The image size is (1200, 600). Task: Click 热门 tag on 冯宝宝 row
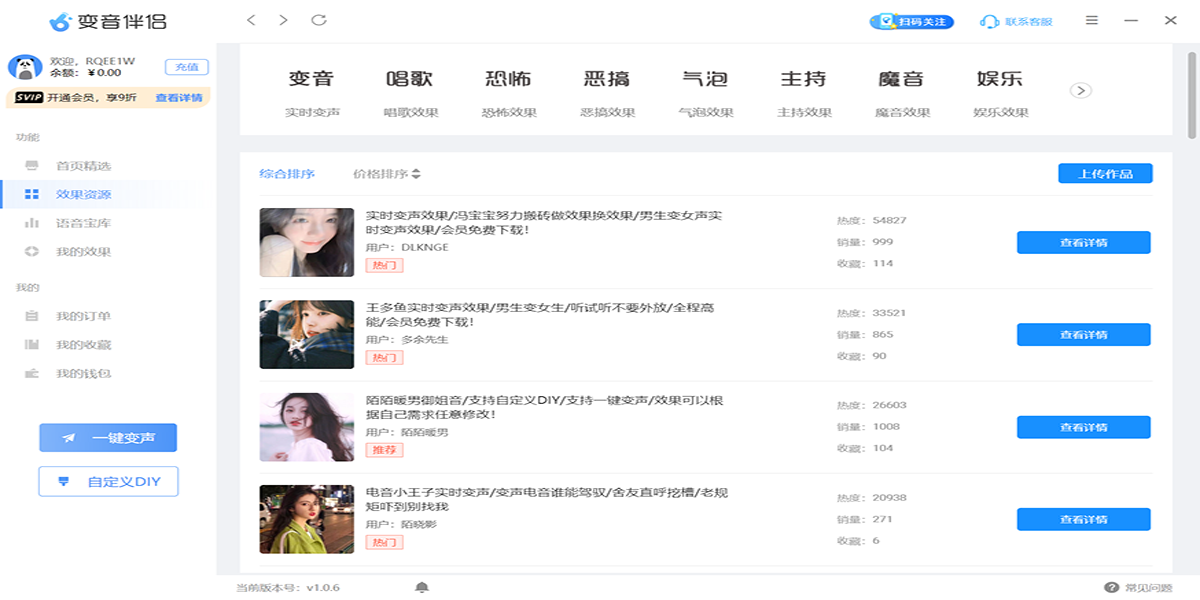(x=384, y=265)
